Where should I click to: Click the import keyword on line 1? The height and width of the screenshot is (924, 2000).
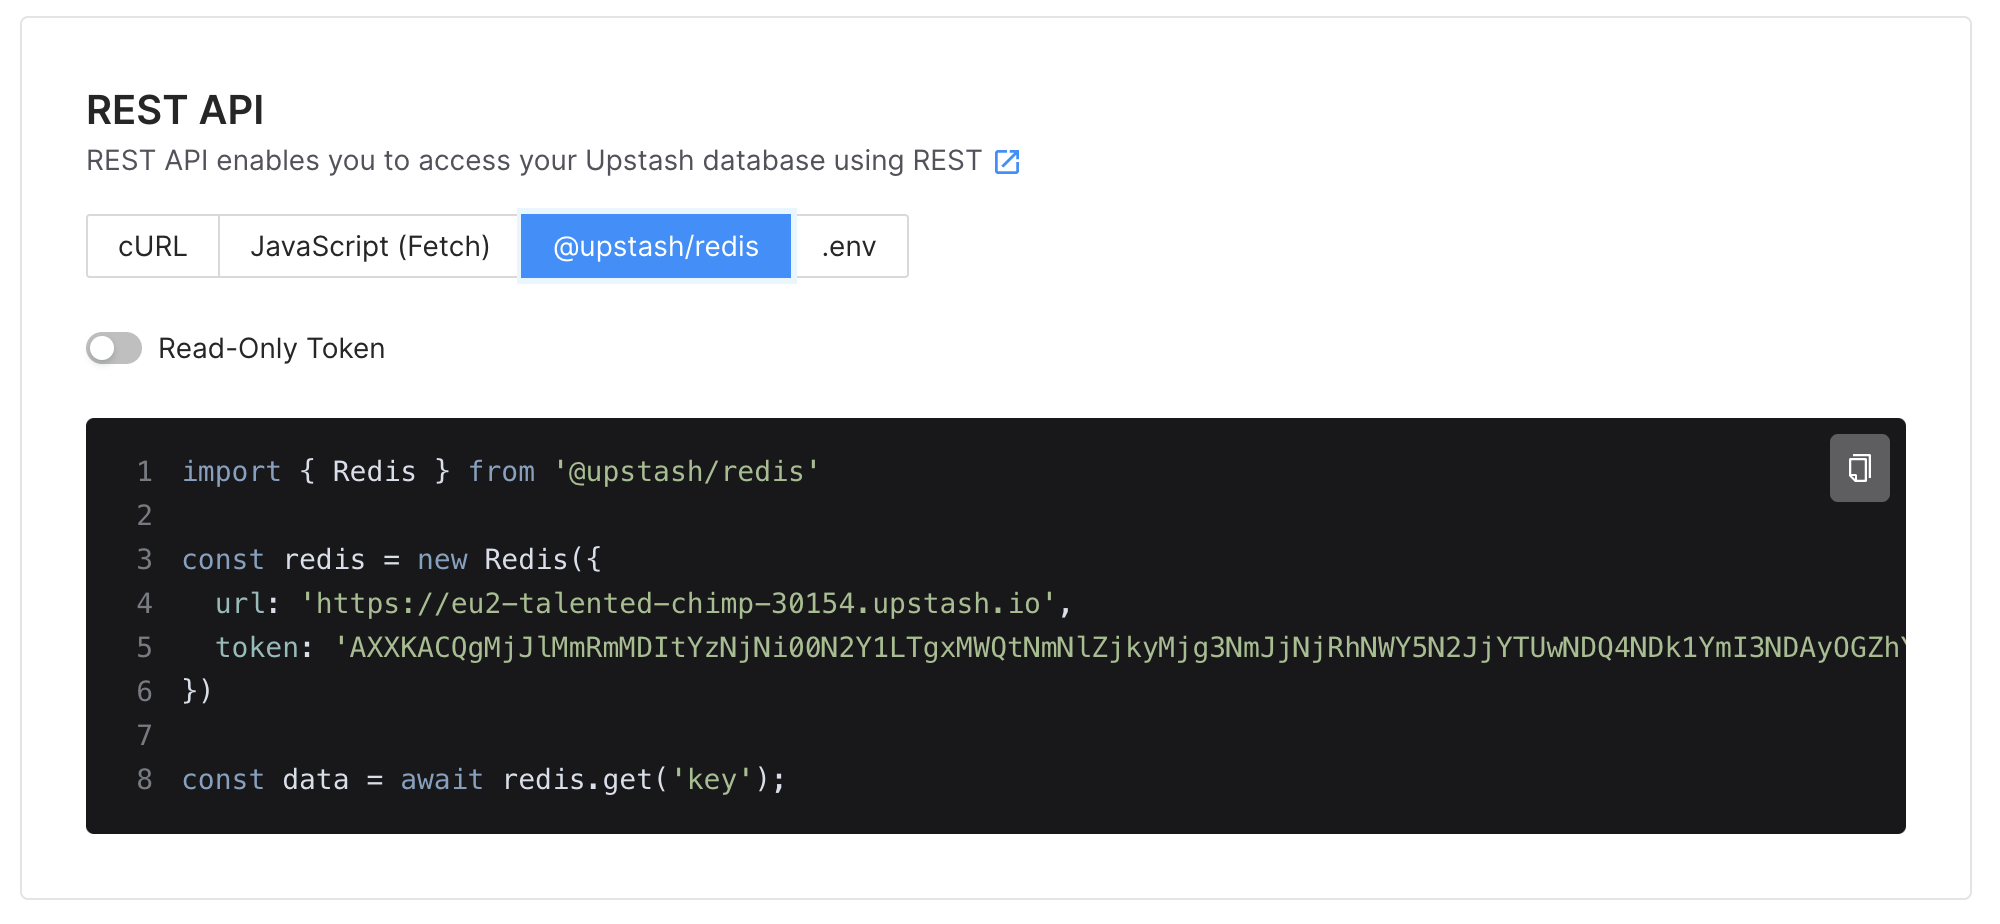[x=231, y=472]
